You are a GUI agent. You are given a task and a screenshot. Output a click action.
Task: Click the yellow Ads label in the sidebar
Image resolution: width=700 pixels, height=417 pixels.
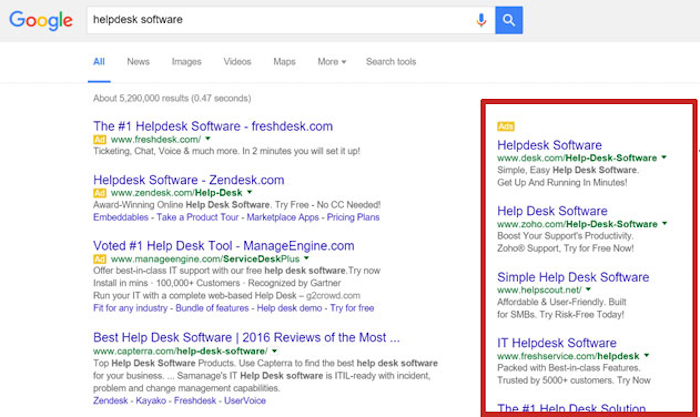[x=506, y=126]
